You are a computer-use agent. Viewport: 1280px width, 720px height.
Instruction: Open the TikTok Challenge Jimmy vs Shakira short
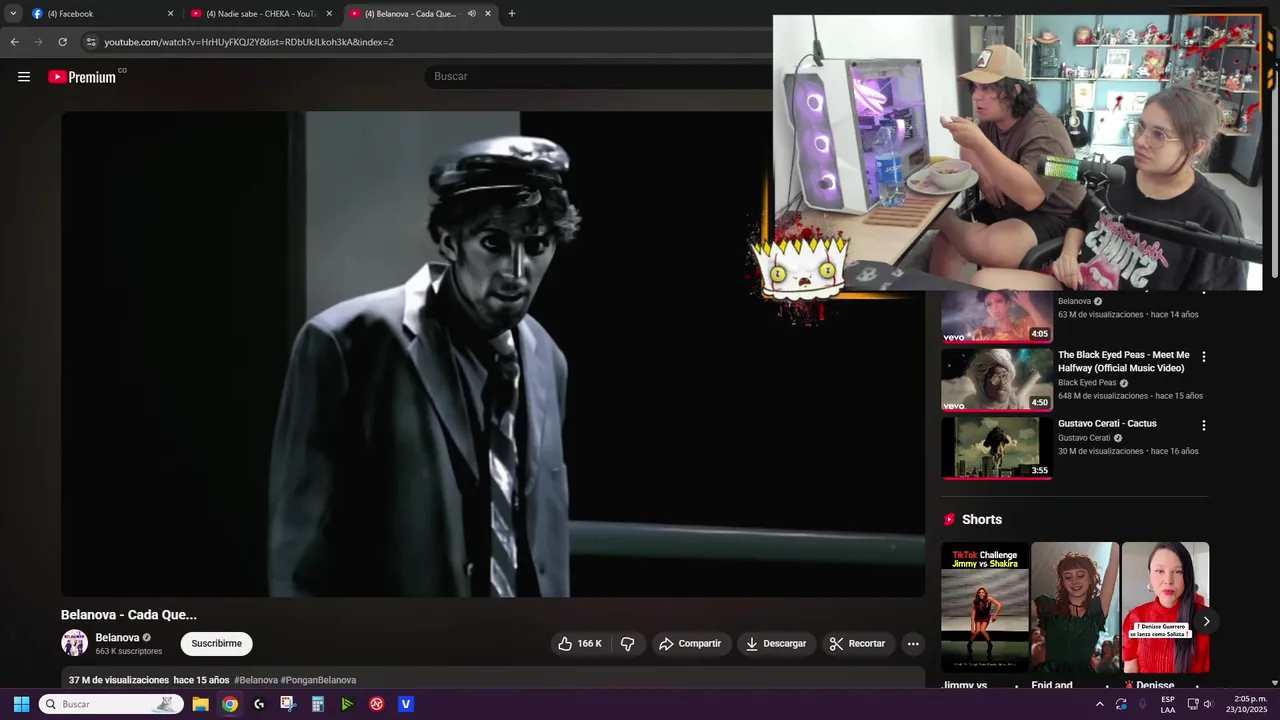coord(984,608)
